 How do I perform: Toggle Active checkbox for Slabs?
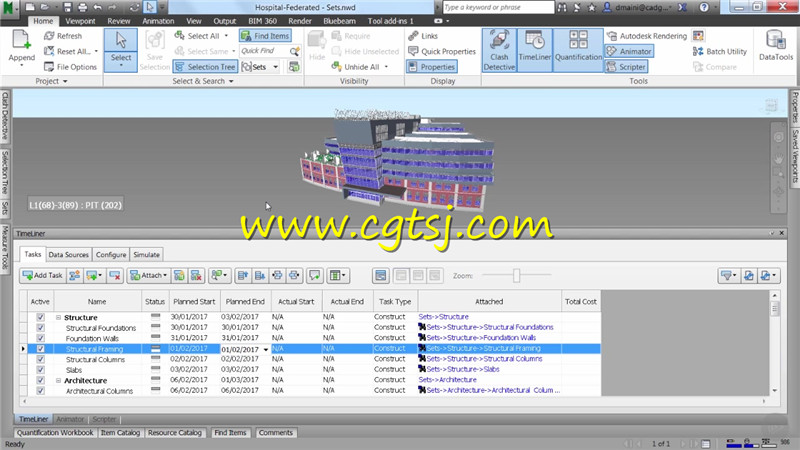click(x=40, y=369)
